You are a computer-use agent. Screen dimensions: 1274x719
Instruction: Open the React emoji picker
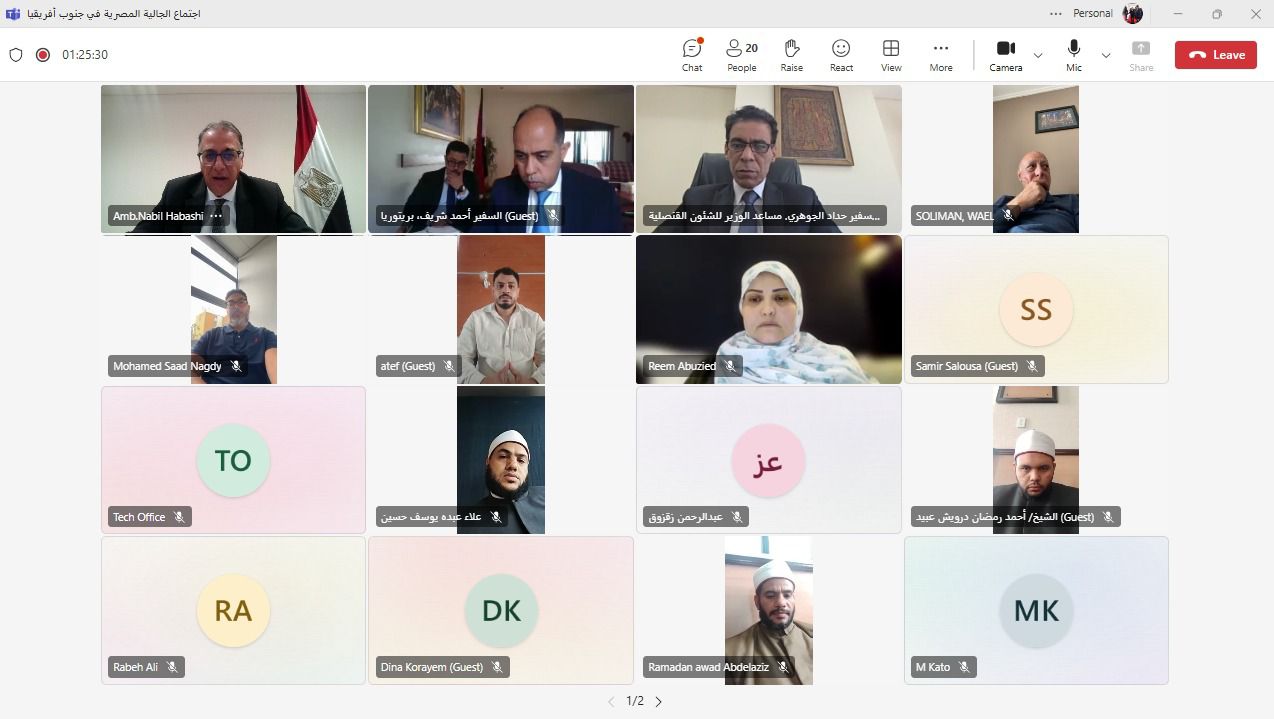coord(841,55)
